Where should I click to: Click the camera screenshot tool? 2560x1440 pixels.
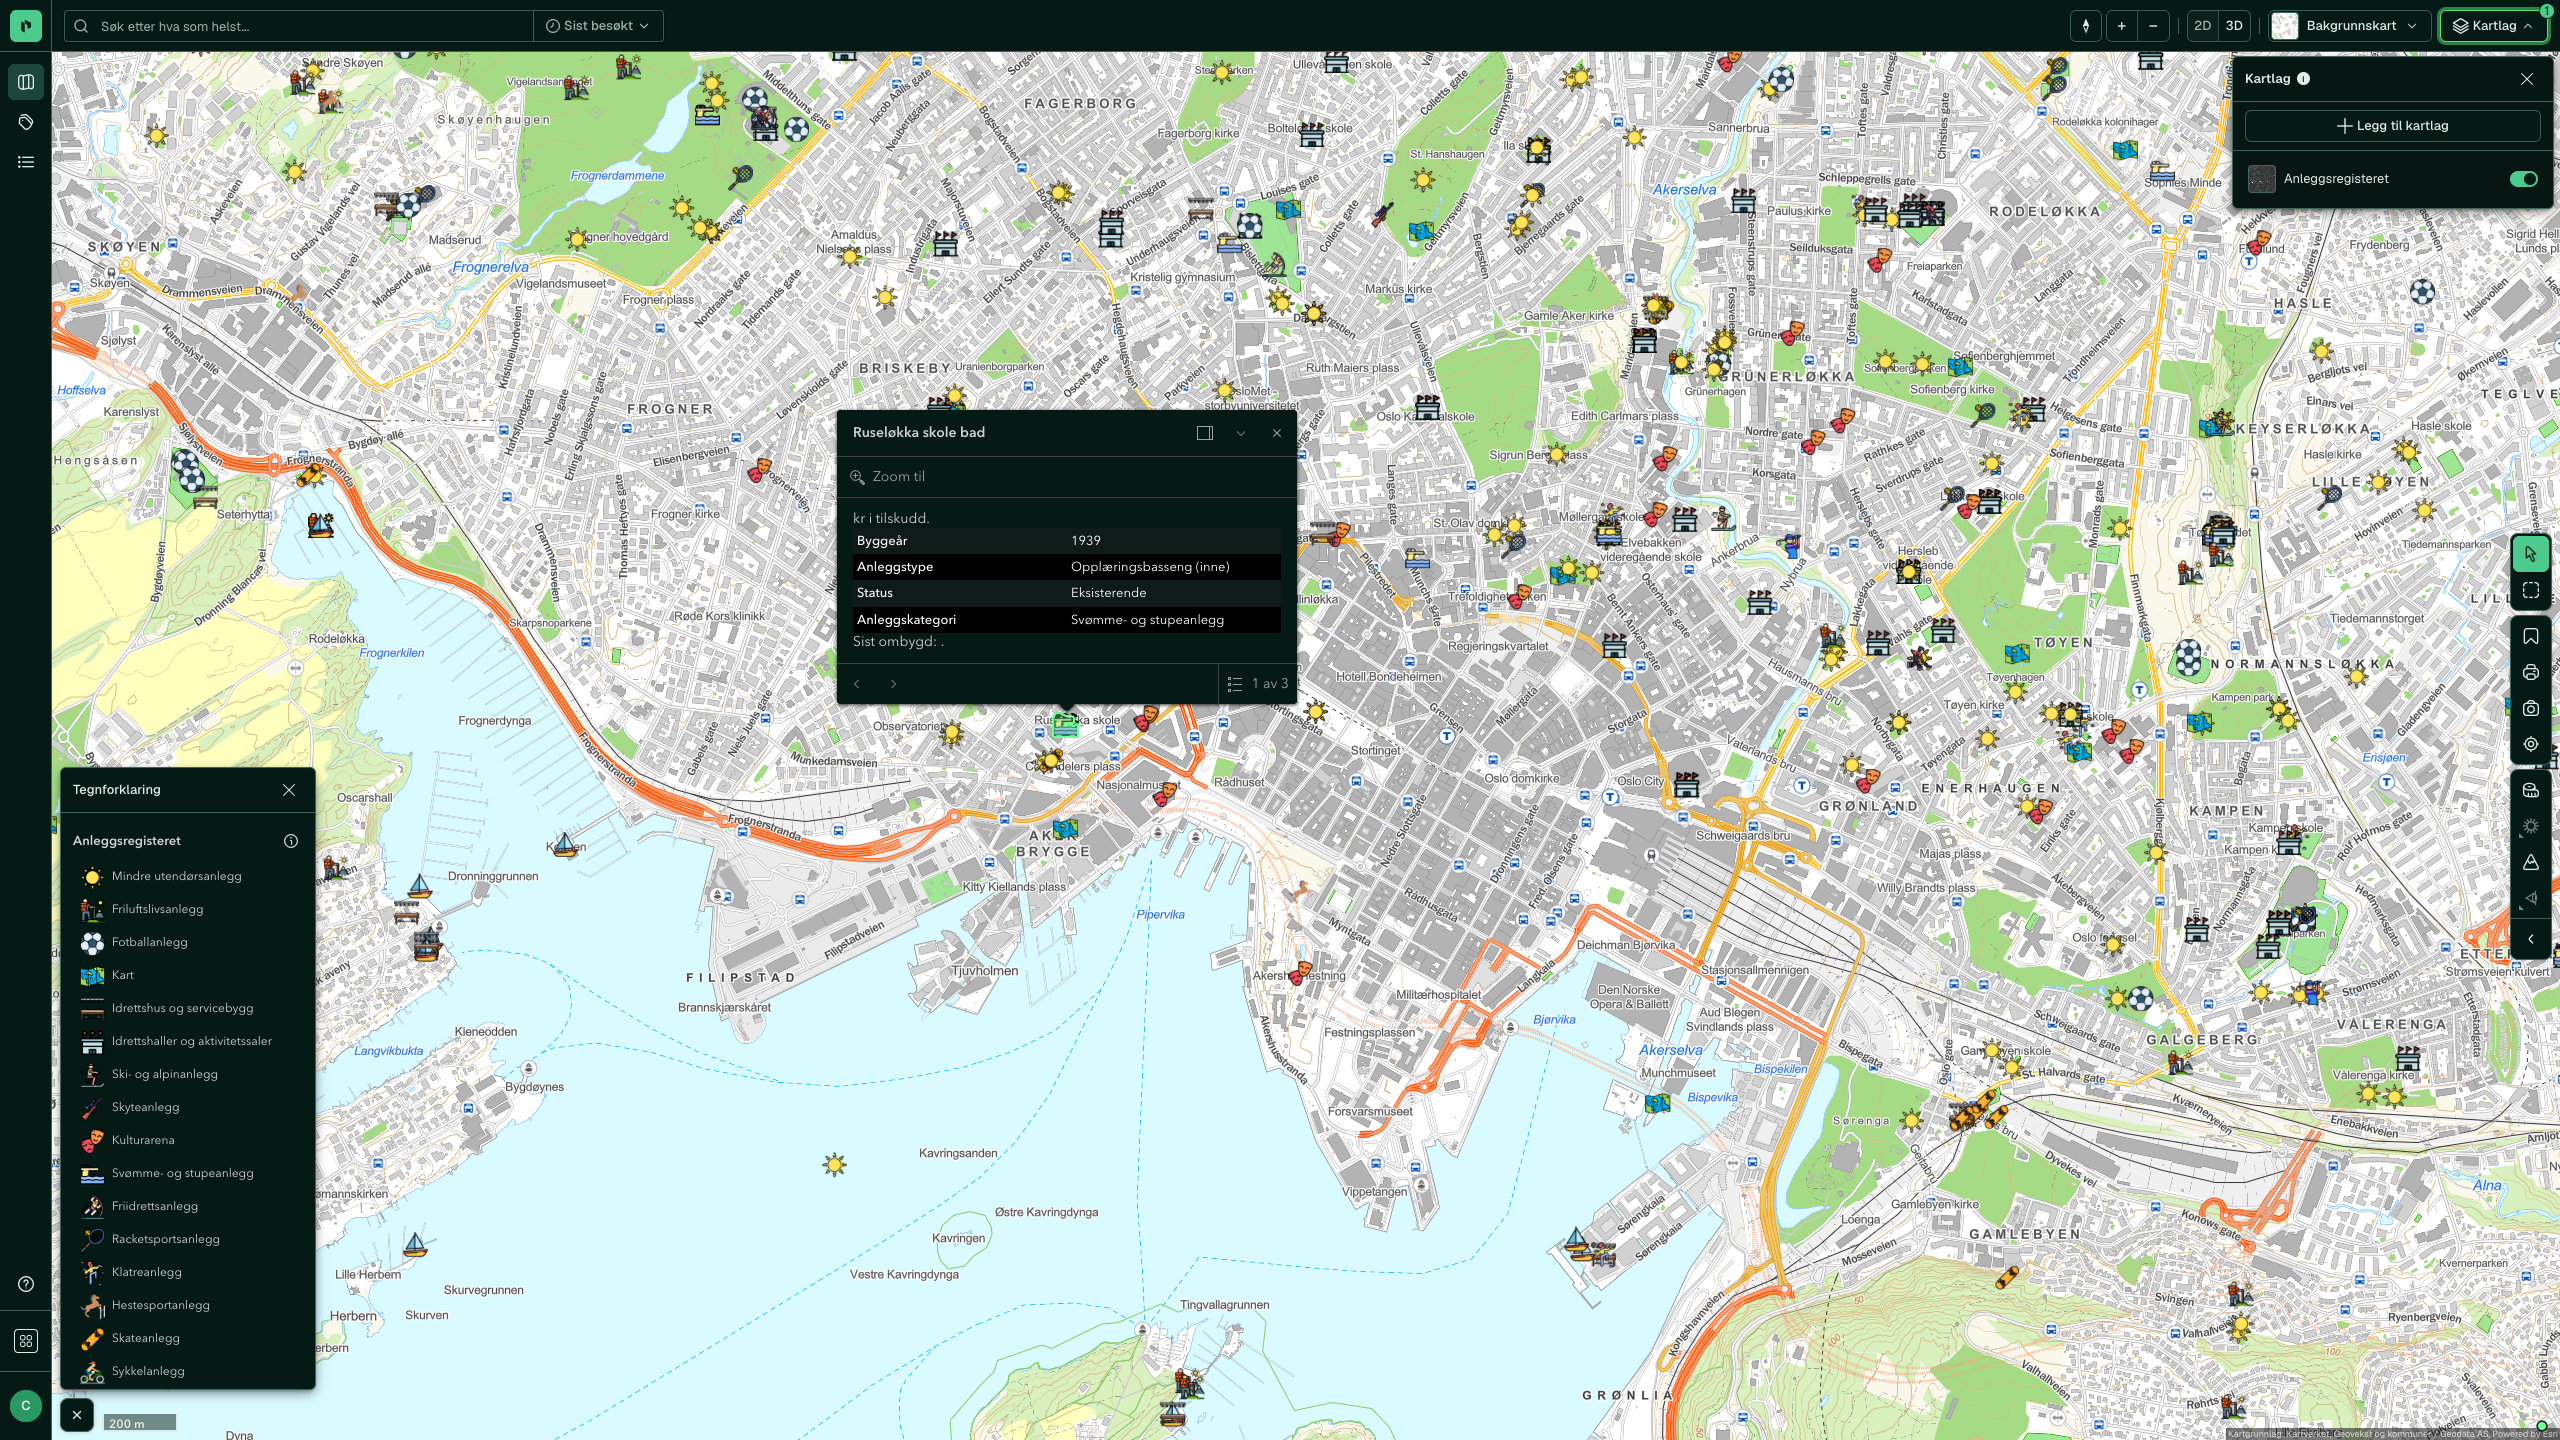point(2531,709)
